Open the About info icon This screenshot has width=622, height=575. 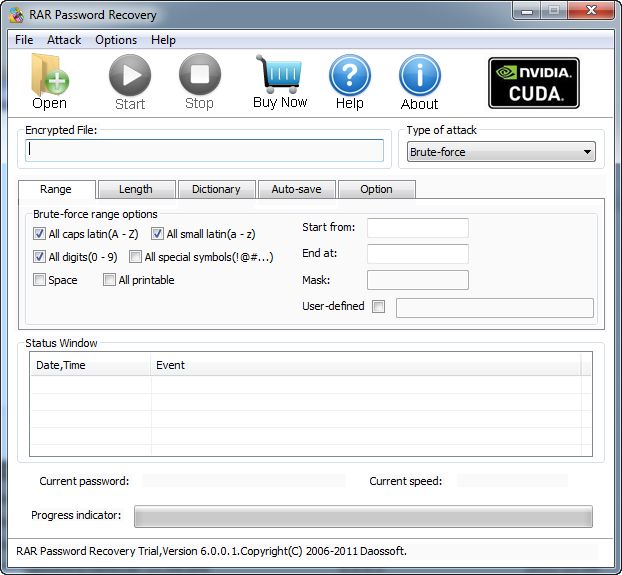click(419, 76)
